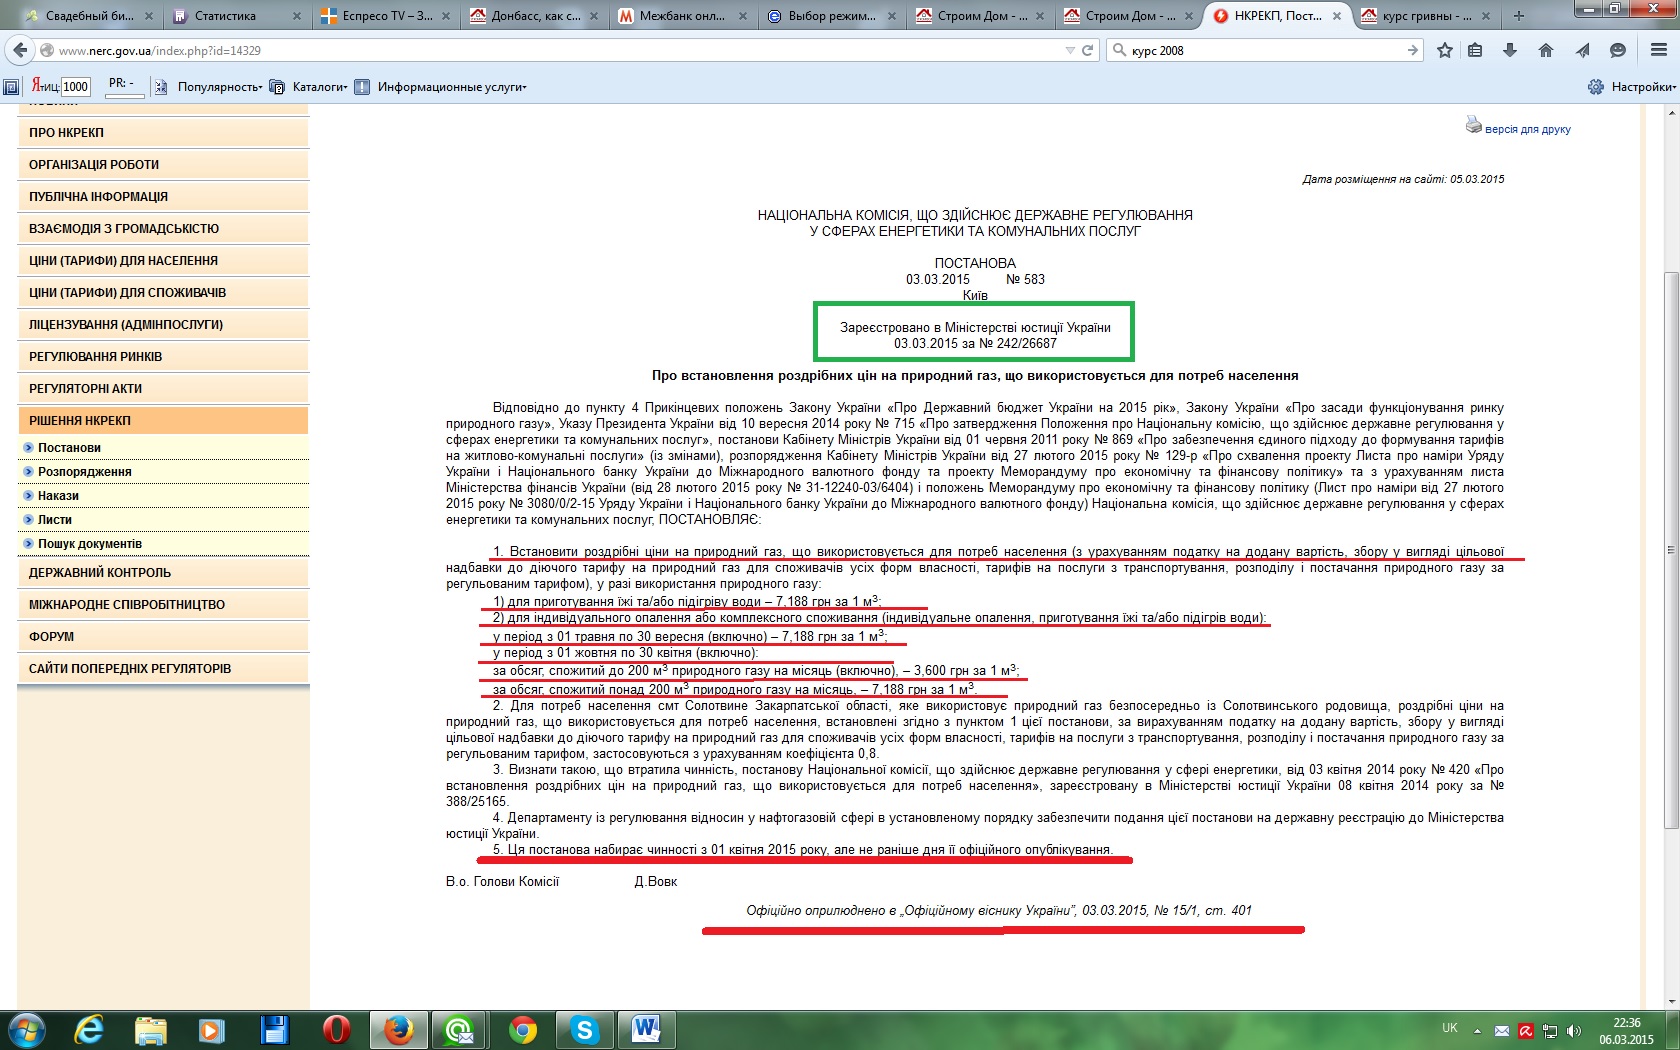Click the search field with курс 2008

[x=1265, y=50]
